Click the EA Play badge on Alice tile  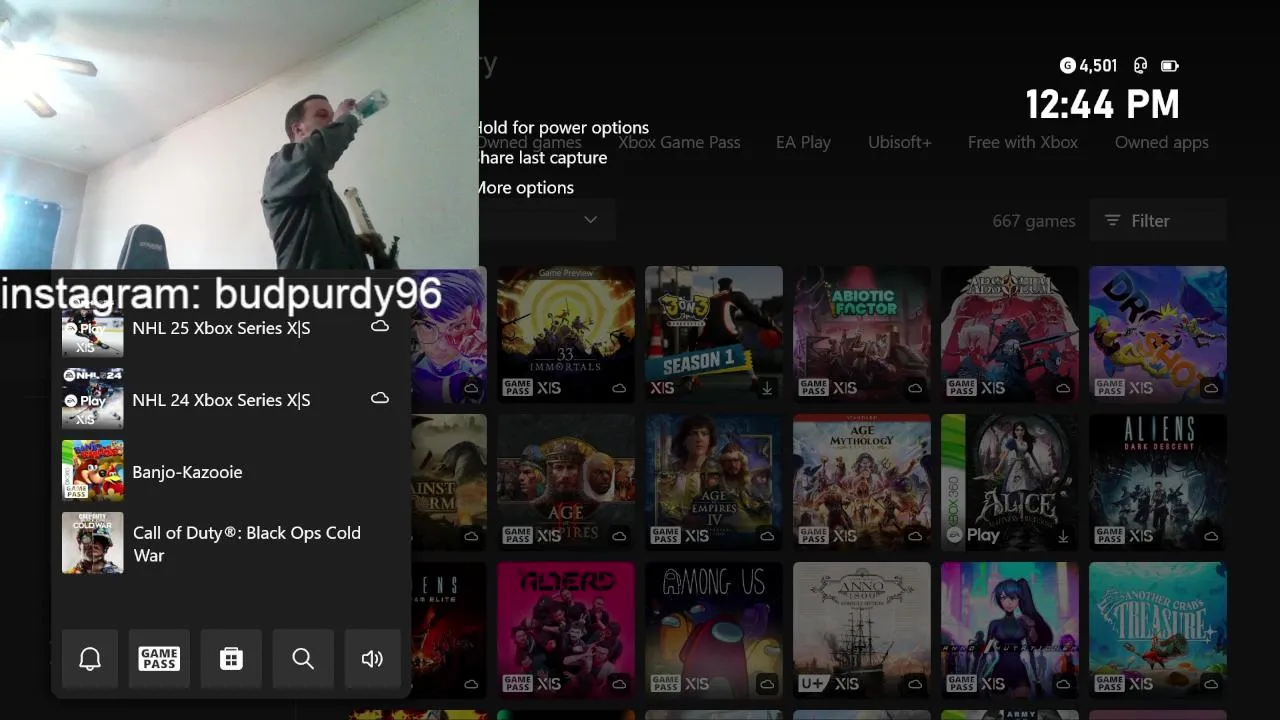tap(973, 535)
